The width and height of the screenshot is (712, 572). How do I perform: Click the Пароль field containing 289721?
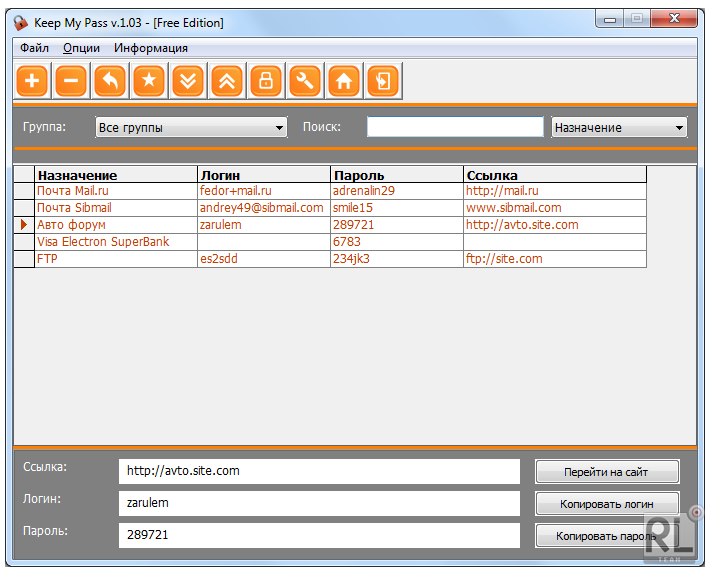(319, 535)
